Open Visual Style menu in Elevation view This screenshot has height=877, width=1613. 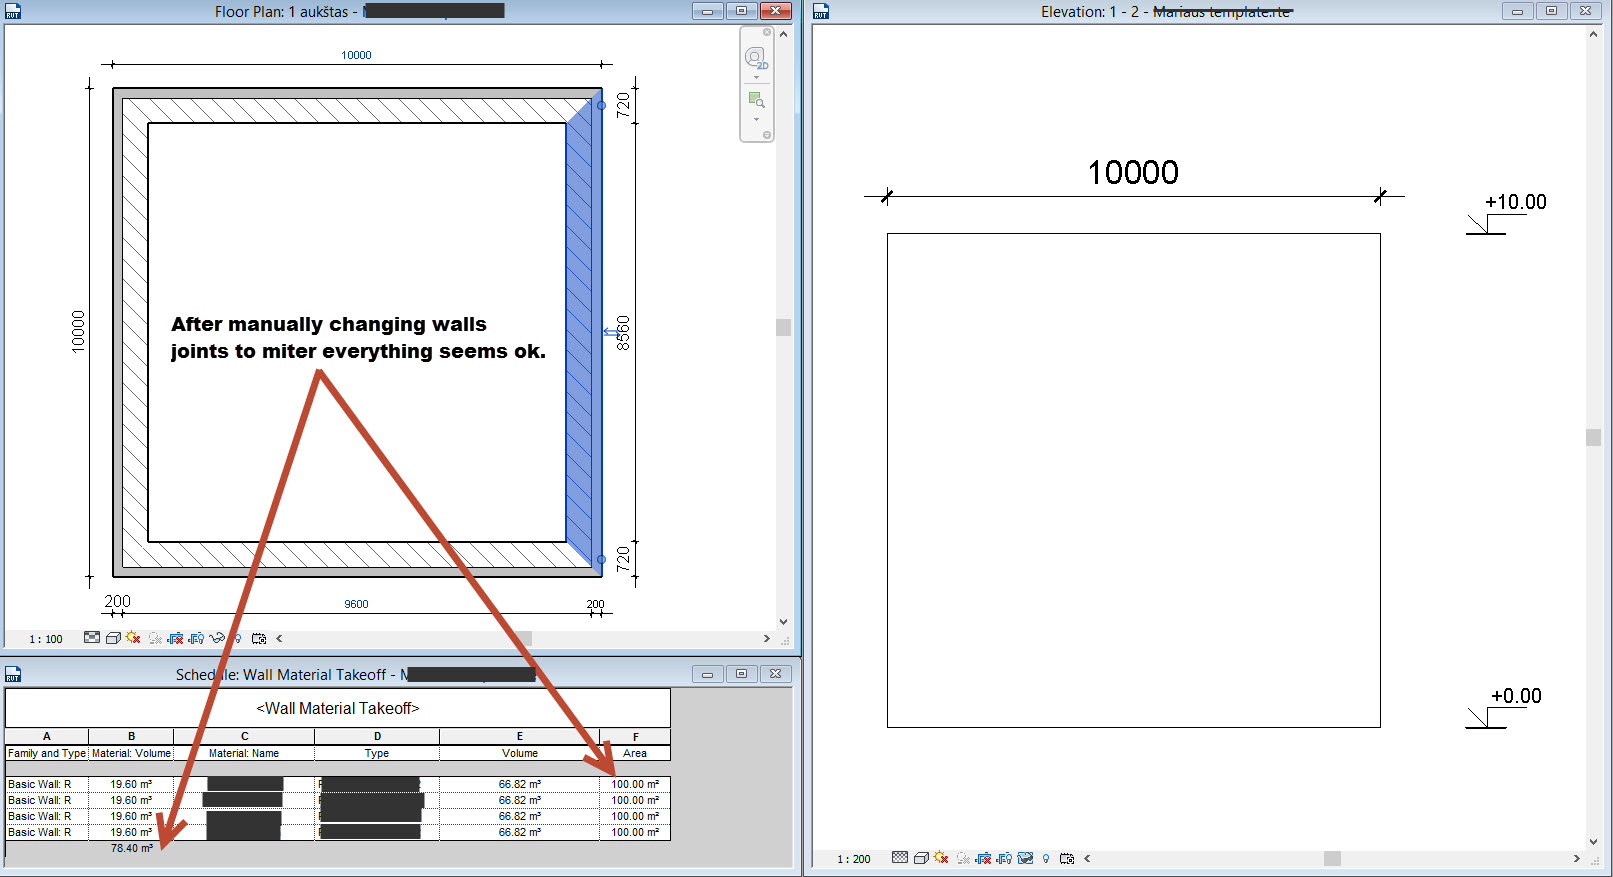click(x=921, y=858)
